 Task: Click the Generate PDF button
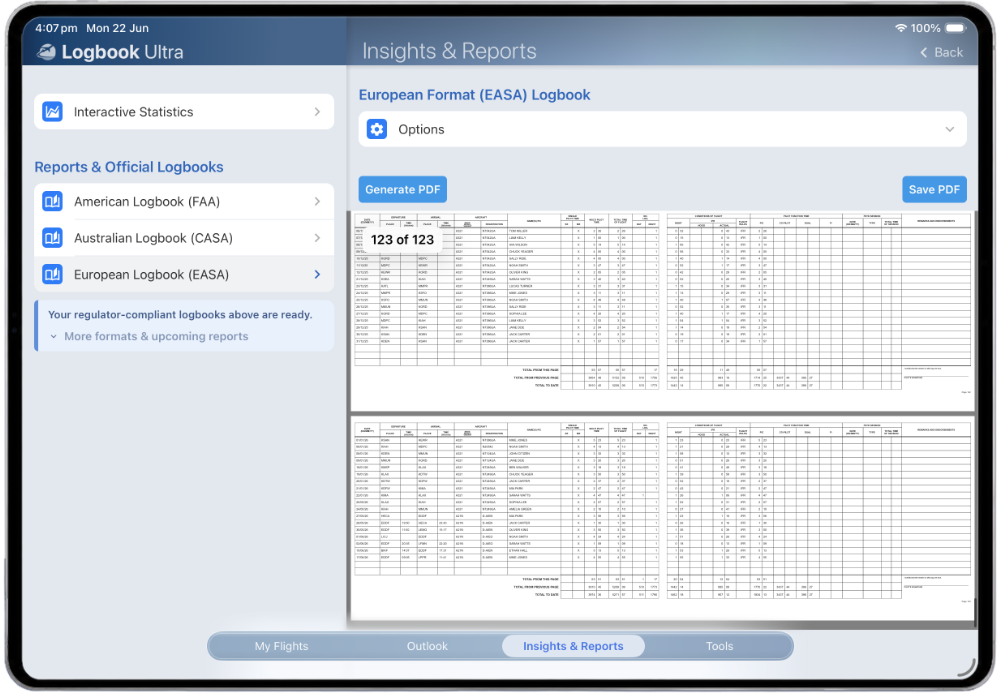(402, 189)
